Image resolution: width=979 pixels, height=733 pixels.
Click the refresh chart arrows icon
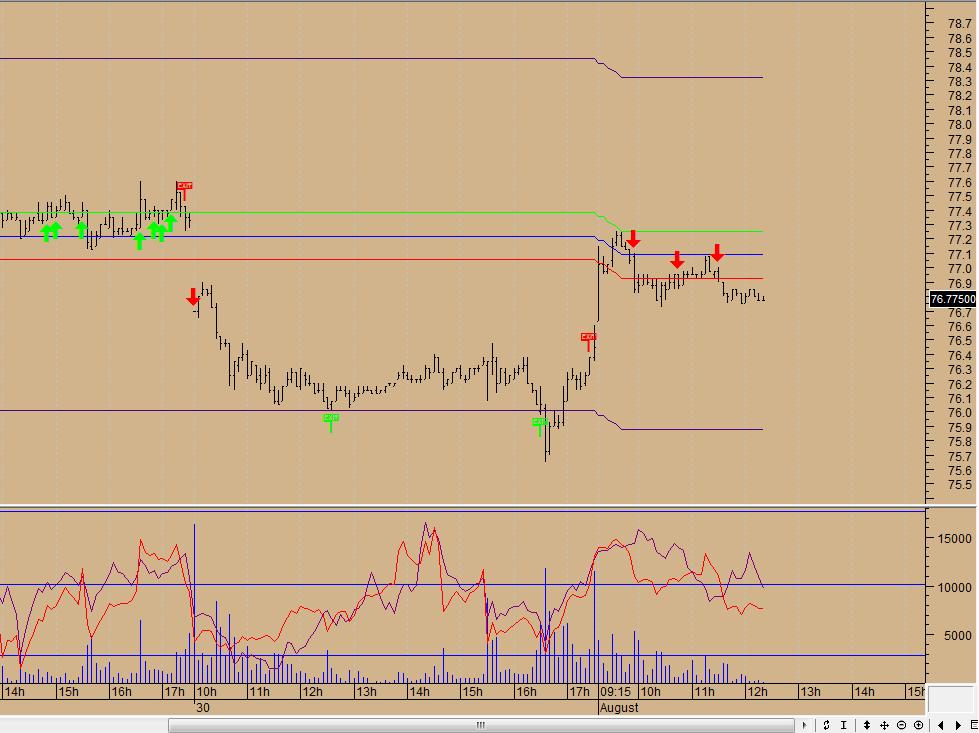click(x=827, y=725)
